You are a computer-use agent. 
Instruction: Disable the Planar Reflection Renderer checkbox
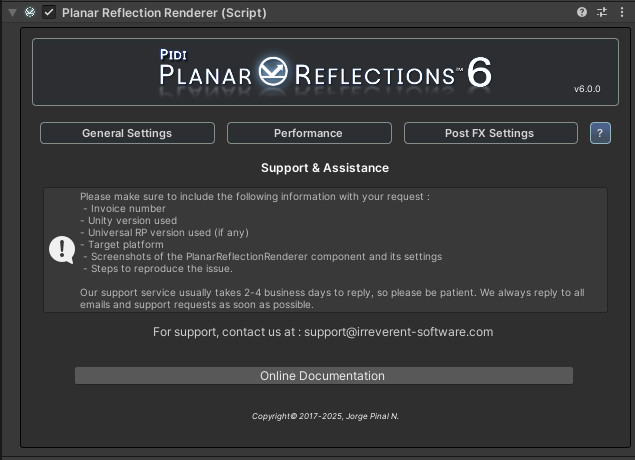[x=49, y=13]
